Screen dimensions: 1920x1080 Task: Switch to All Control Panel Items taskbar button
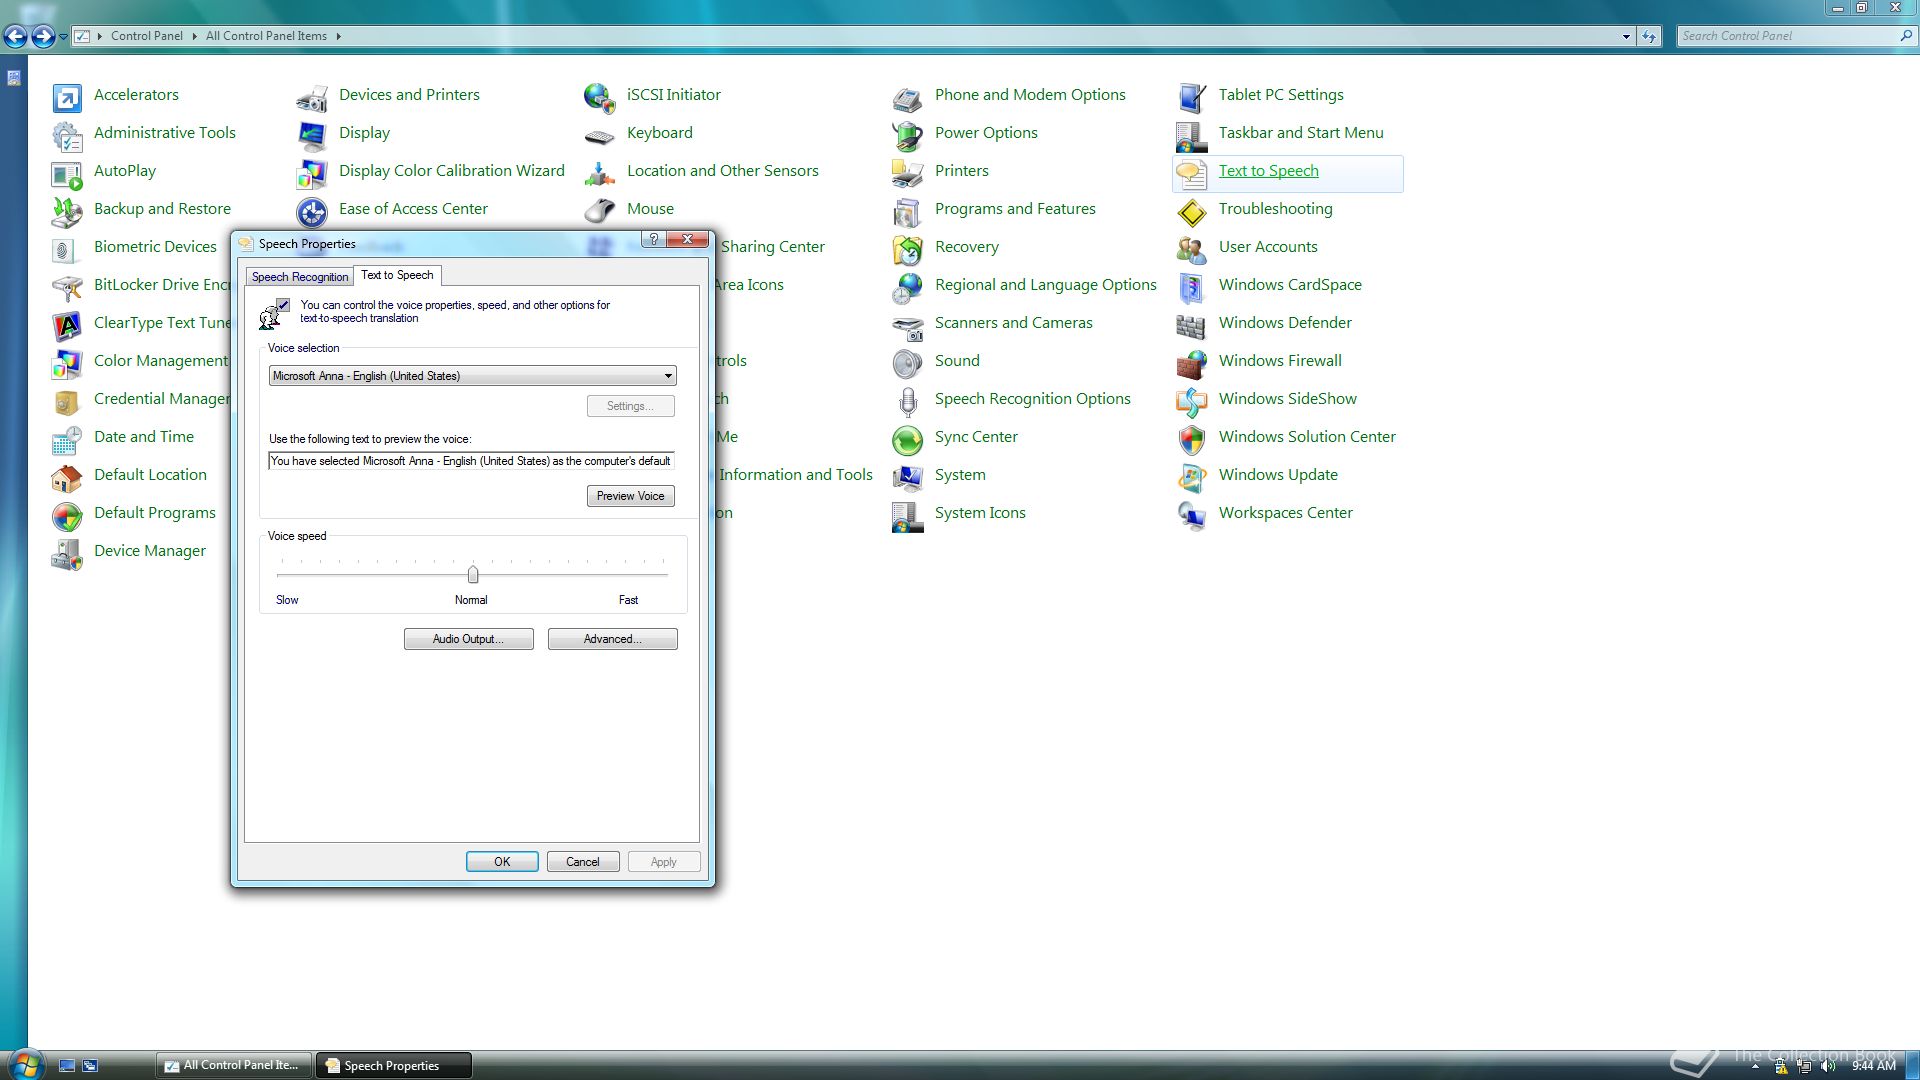234,1065
